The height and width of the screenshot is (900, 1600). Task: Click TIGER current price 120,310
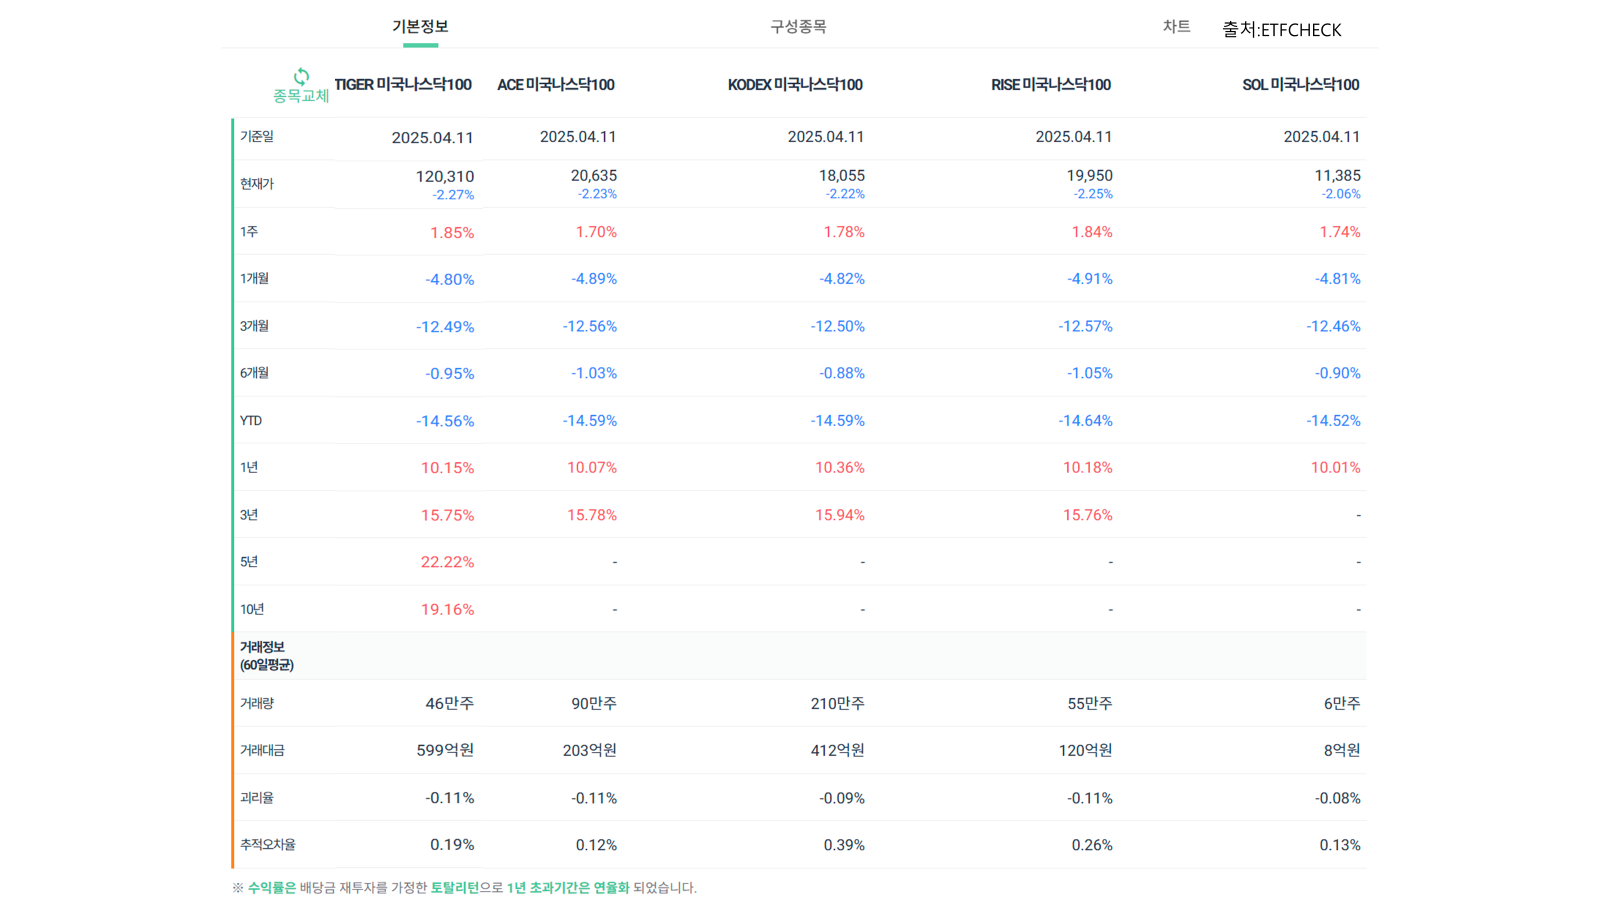pyautogui.click(x=445, y=176)
